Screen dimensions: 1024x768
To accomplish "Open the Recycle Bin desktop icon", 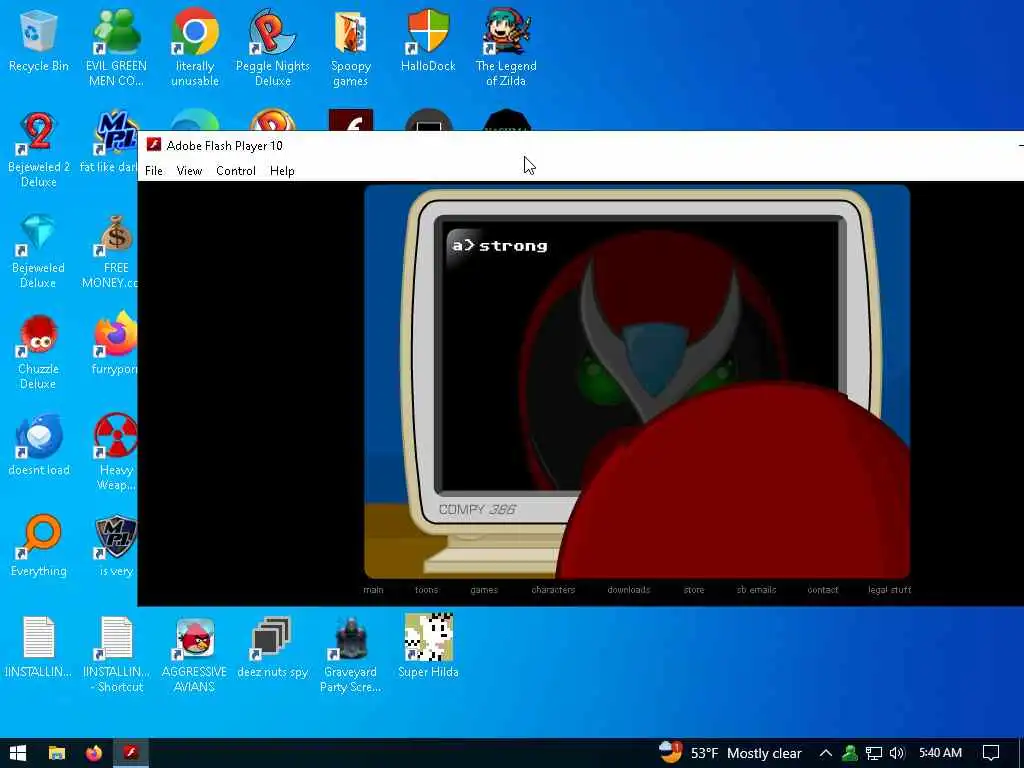I will 39,40.
